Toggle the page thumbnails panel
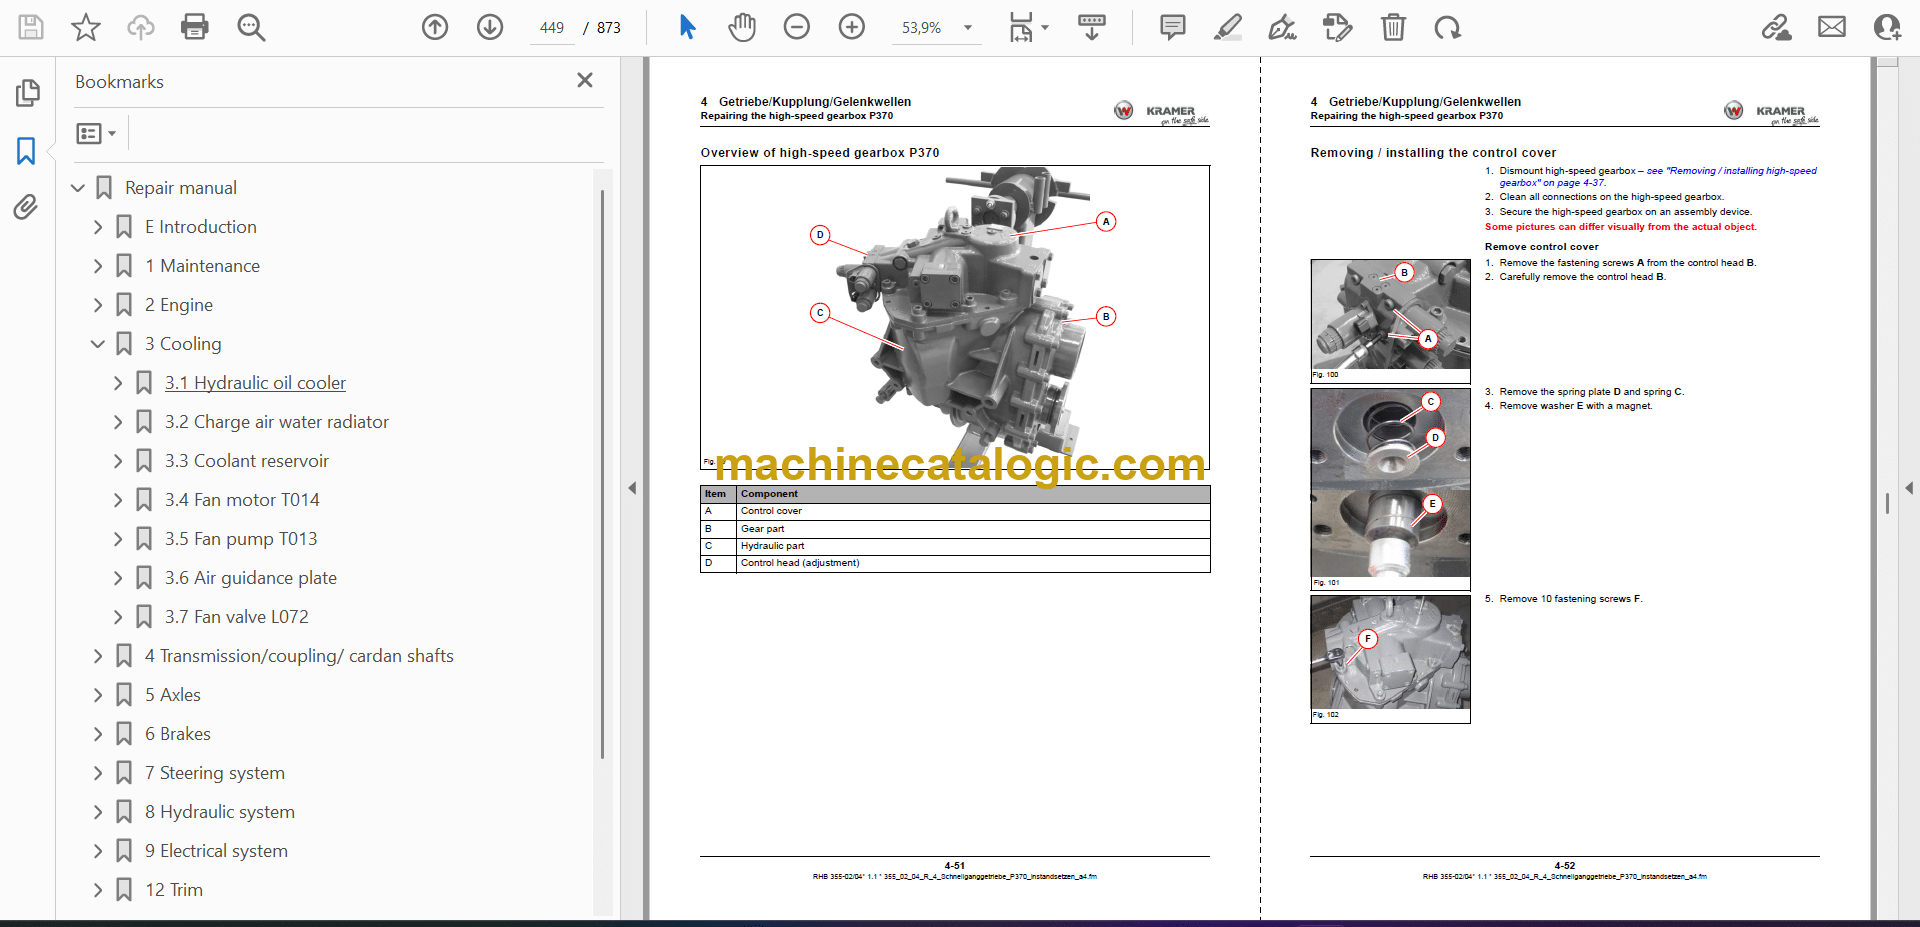This screenshot has height=927, width=1920. 27,93
